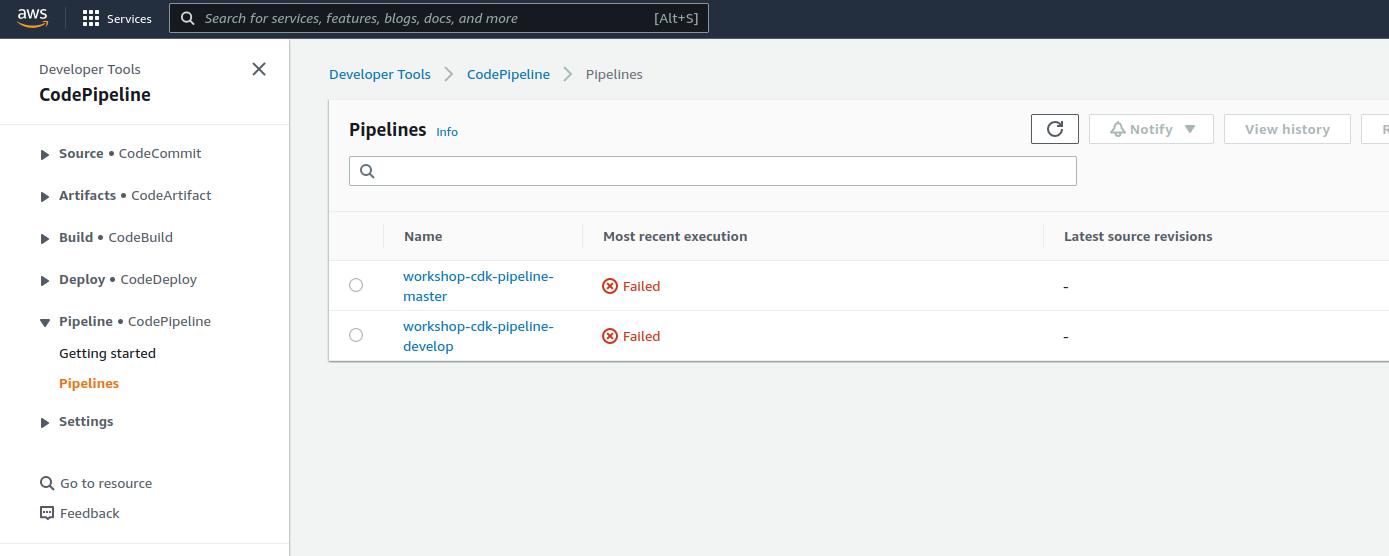Refresh the pipelines list
This screenshot has width=1389, height=556.
click(1054, 129)
